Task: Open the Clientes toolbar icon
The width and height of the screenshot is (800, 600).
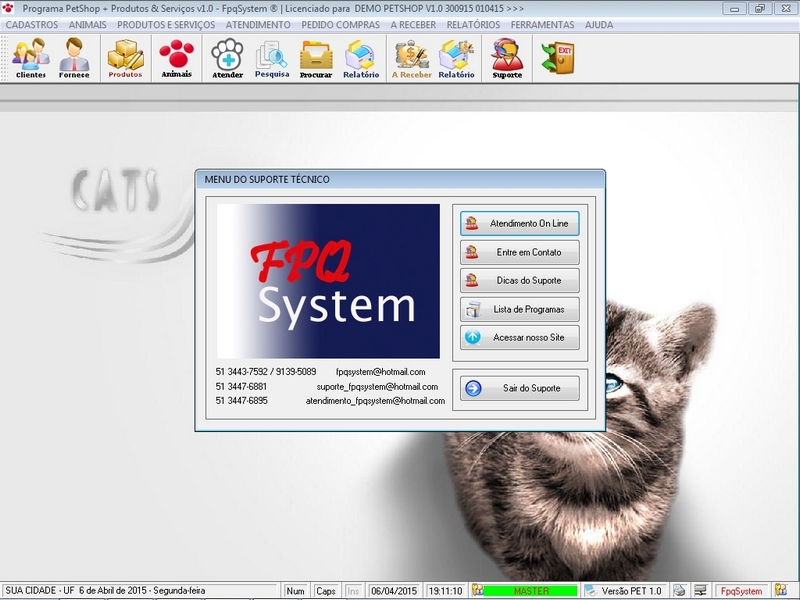Action: [31, 58]
